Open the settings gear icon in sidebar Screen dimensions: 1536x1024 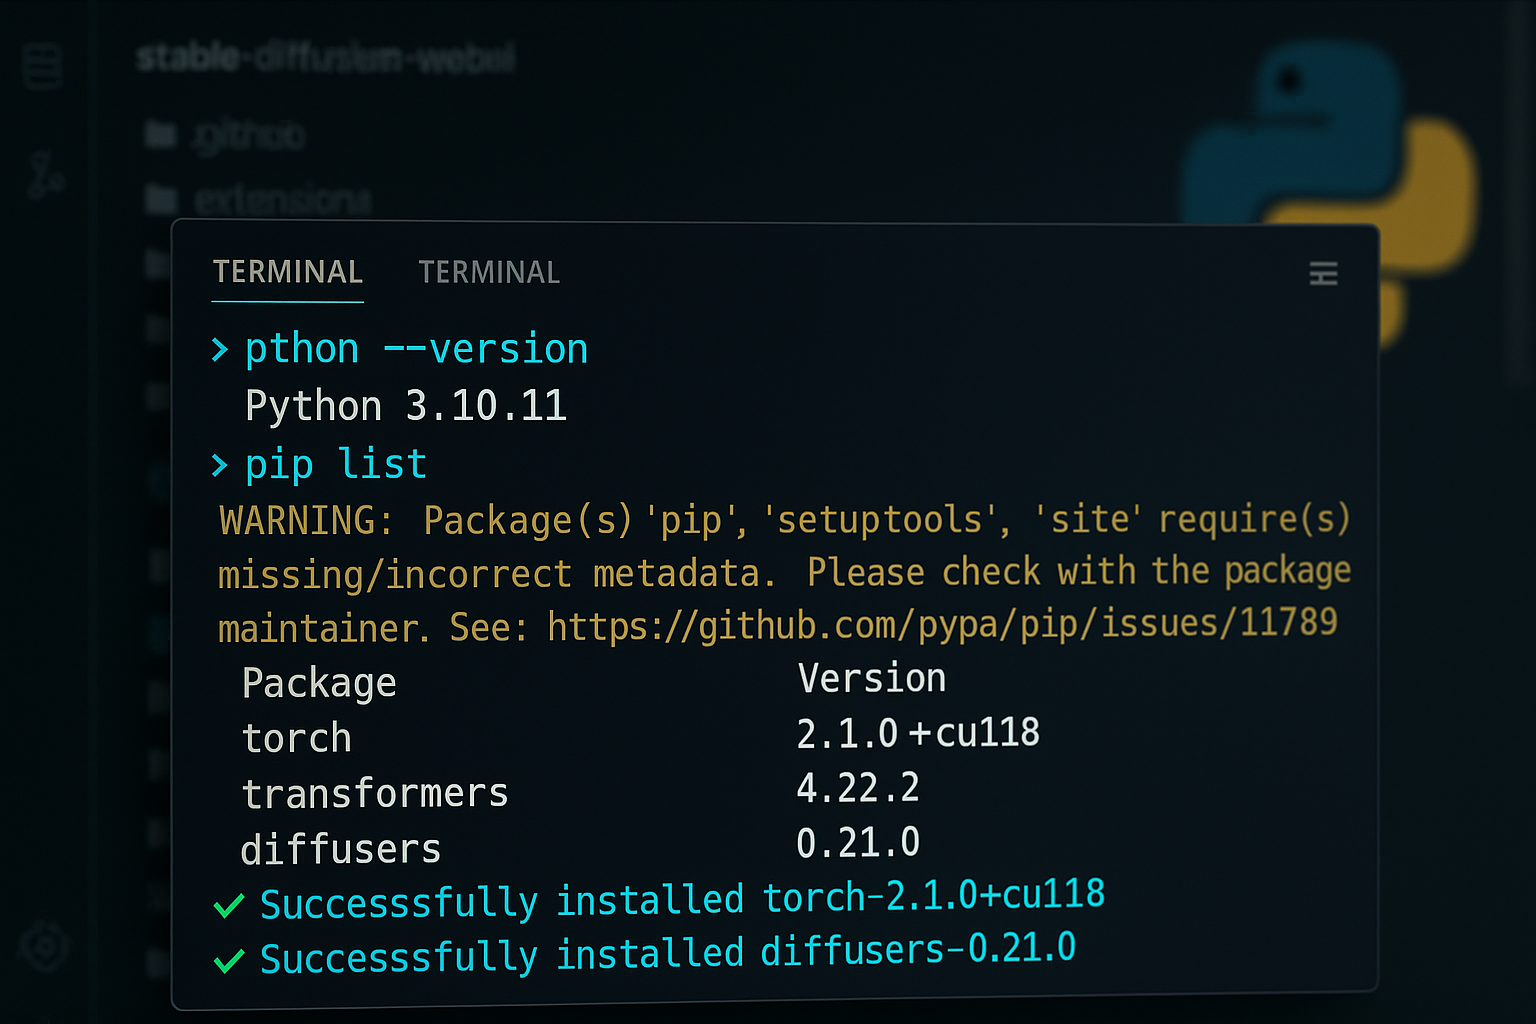pos(44,945)
